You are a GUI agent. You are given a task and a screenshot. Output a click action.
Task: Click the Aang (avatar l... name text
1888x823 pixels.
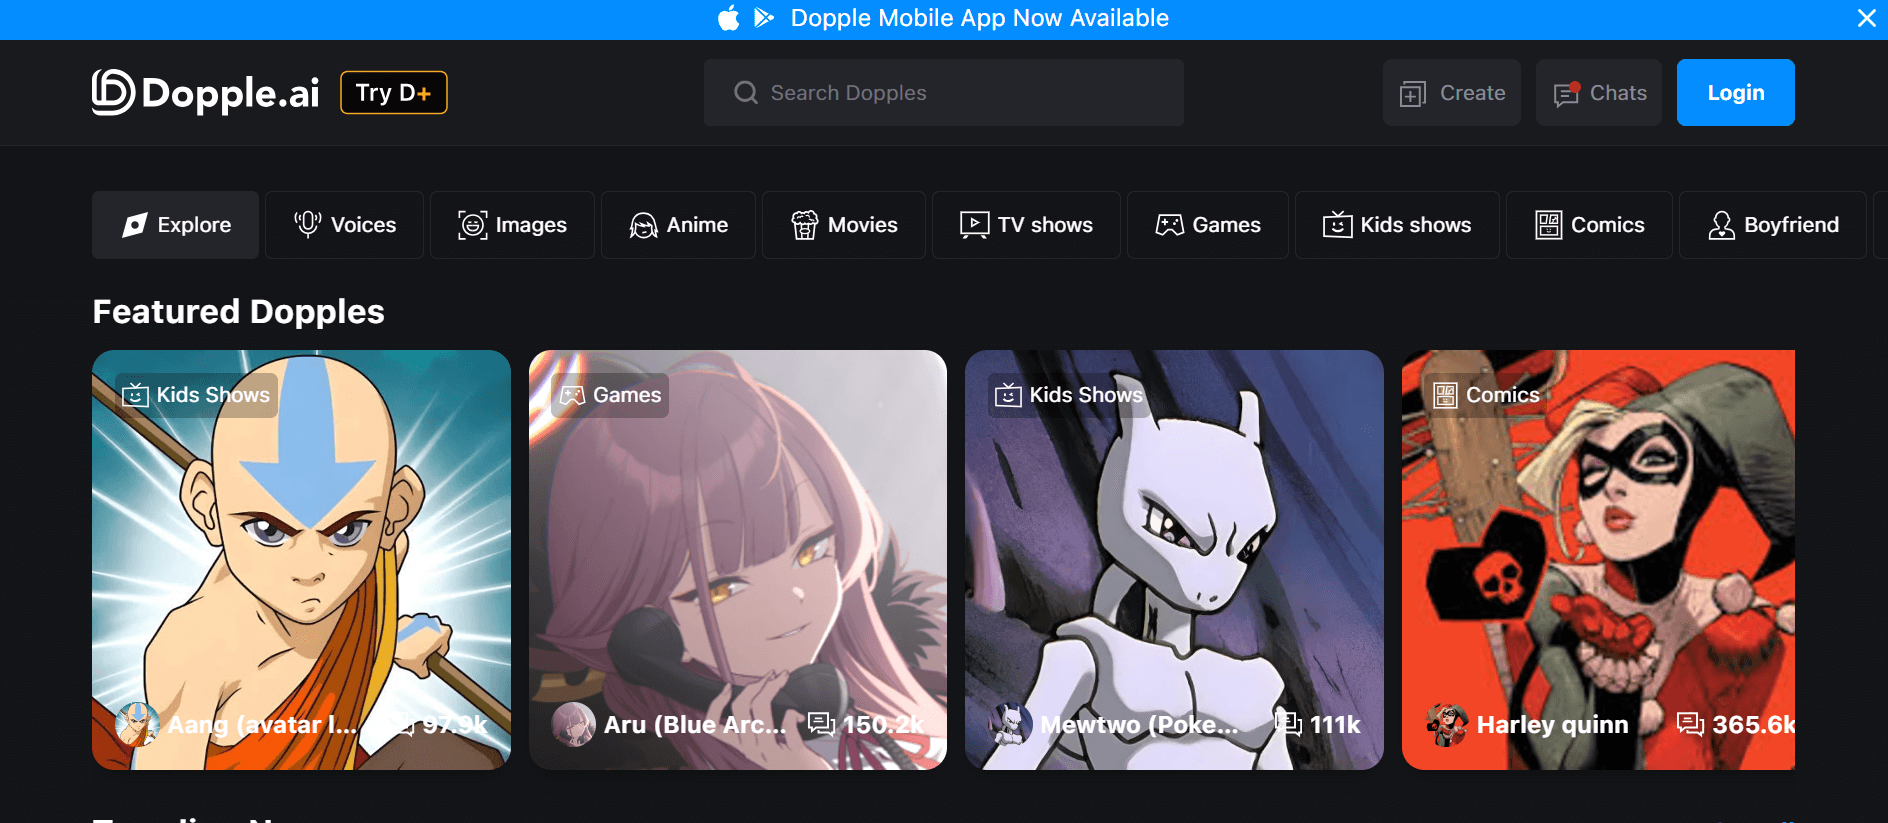pos(262,725)
